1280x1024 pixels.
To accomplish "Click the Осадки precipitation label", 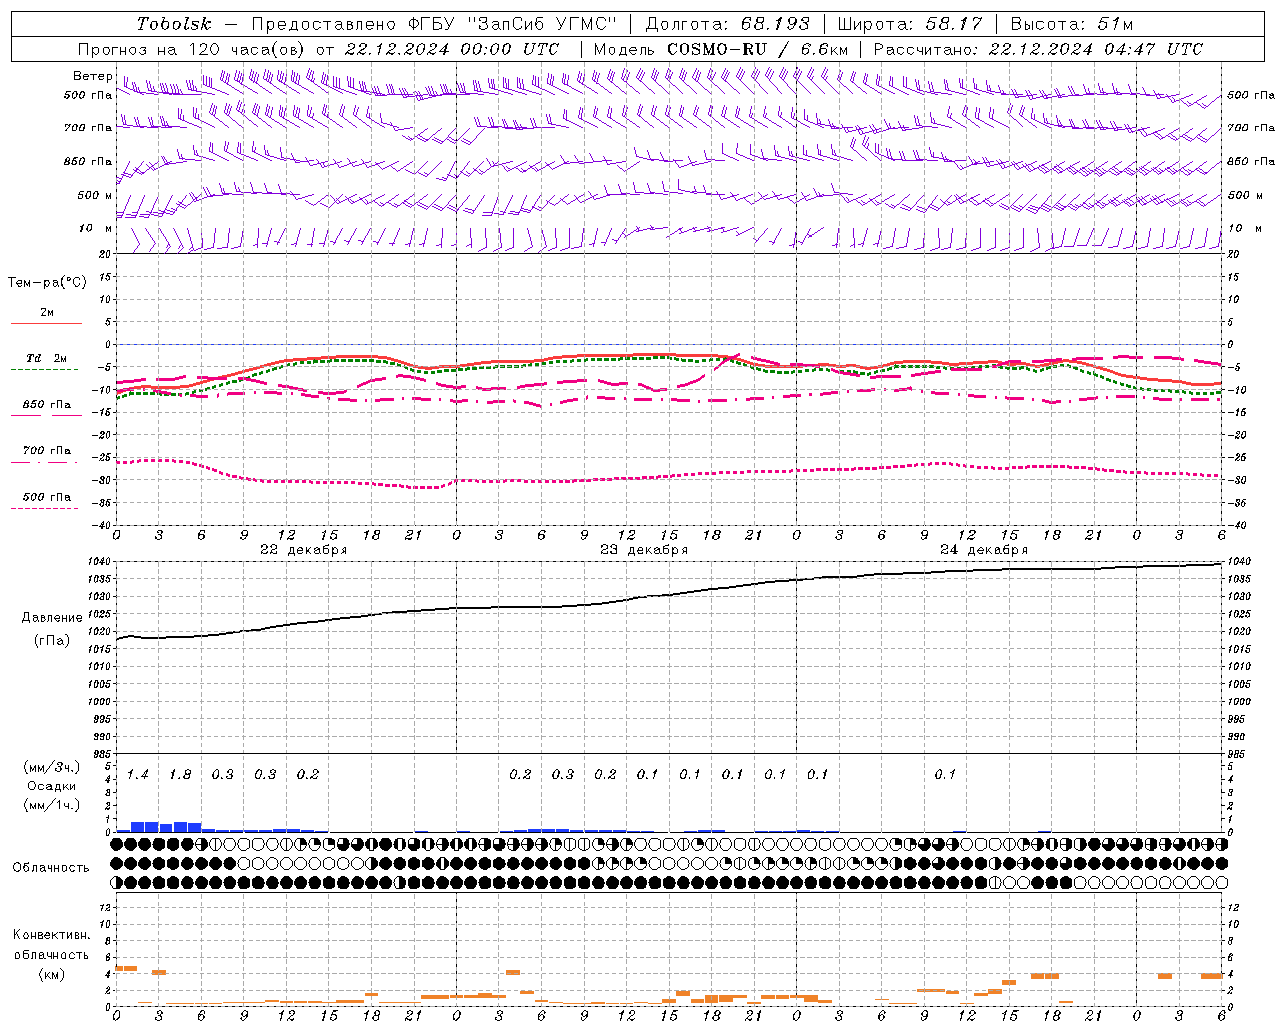I will (52, 786).
